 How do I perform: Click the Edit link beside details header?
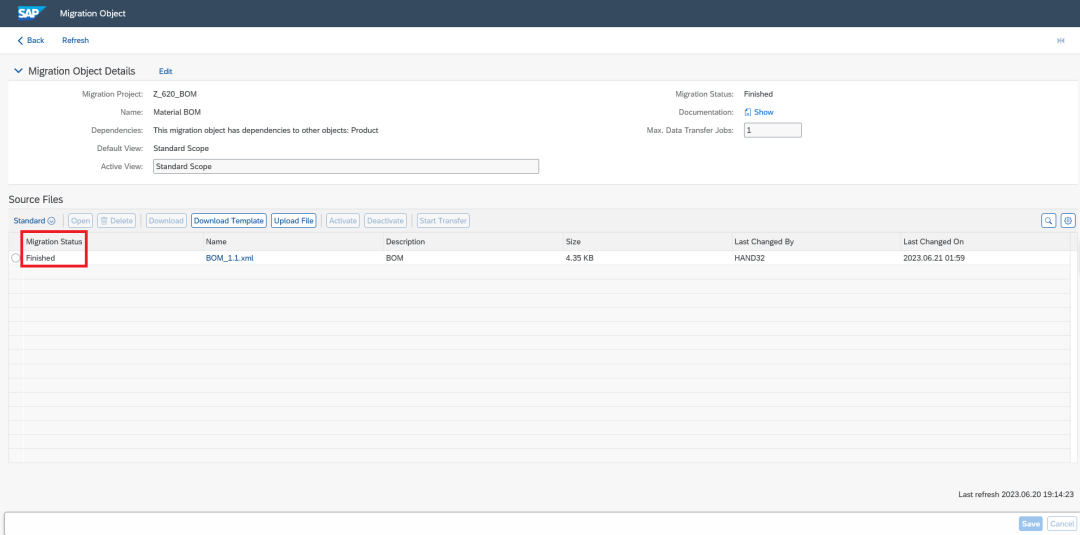(165, 71)
